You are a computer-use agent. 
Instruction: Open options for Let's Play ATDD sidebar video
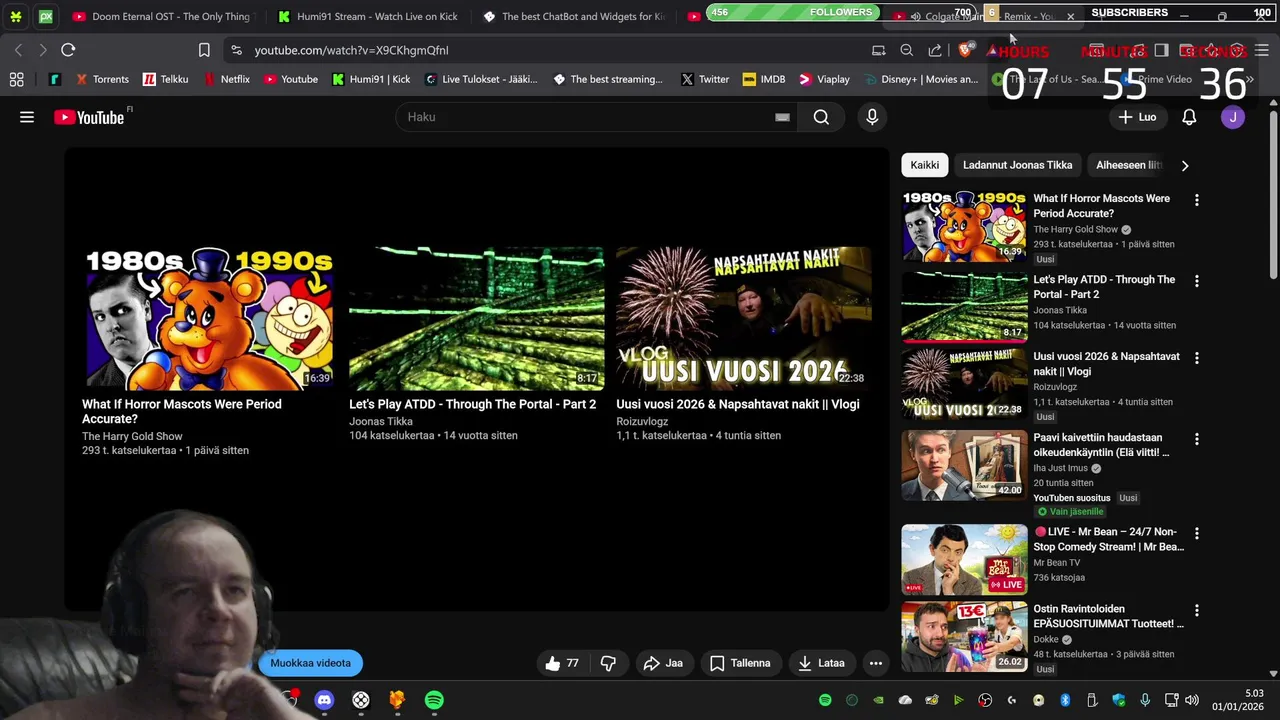click(x=1196, y=281)
